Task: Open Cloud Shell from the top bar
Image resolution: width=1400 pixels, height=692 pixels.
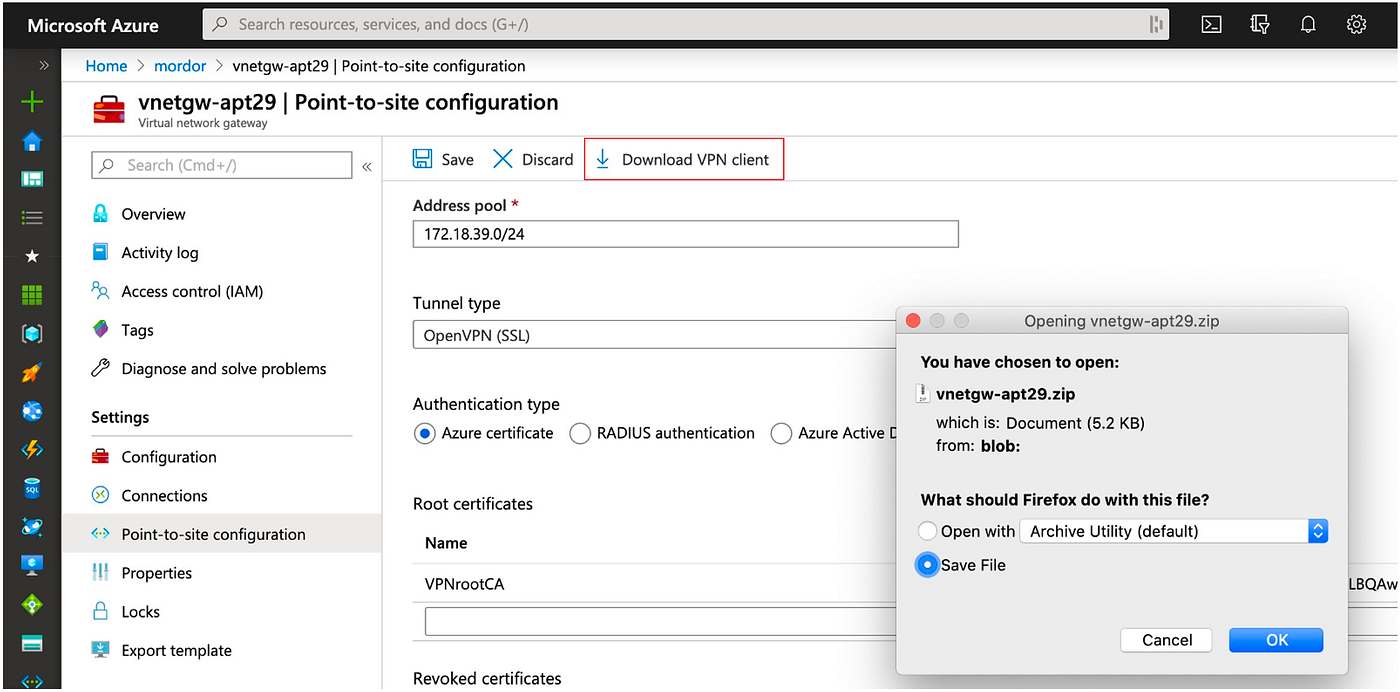Action: 1211,25
